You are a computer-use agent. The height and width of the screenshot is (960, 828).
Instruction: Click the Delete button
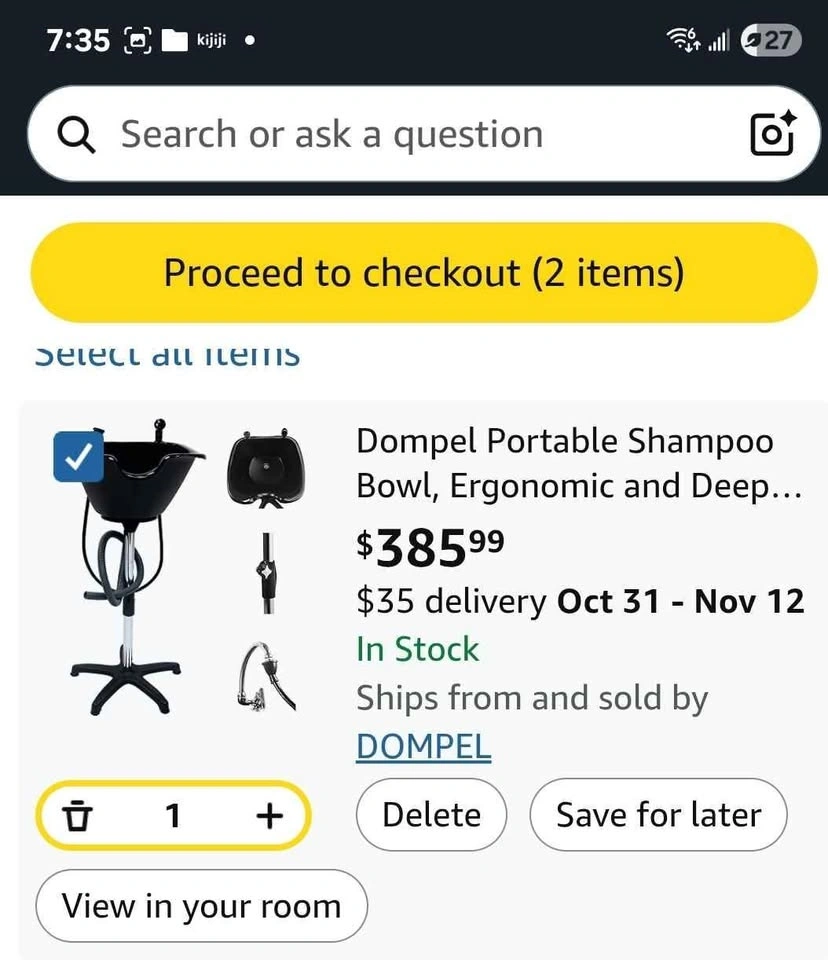click(x=432, y=815)
